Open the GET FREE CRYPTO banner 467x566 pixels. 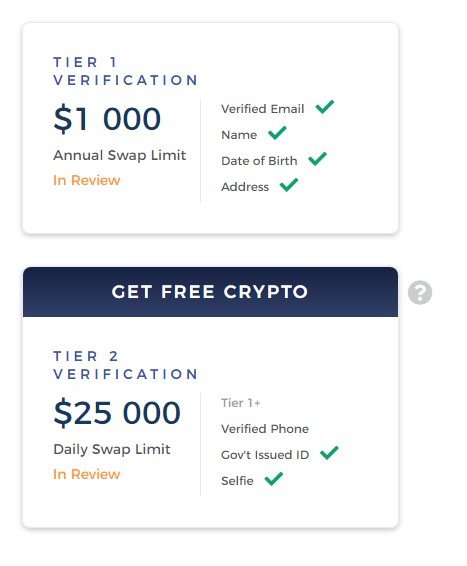pos(210,292)
